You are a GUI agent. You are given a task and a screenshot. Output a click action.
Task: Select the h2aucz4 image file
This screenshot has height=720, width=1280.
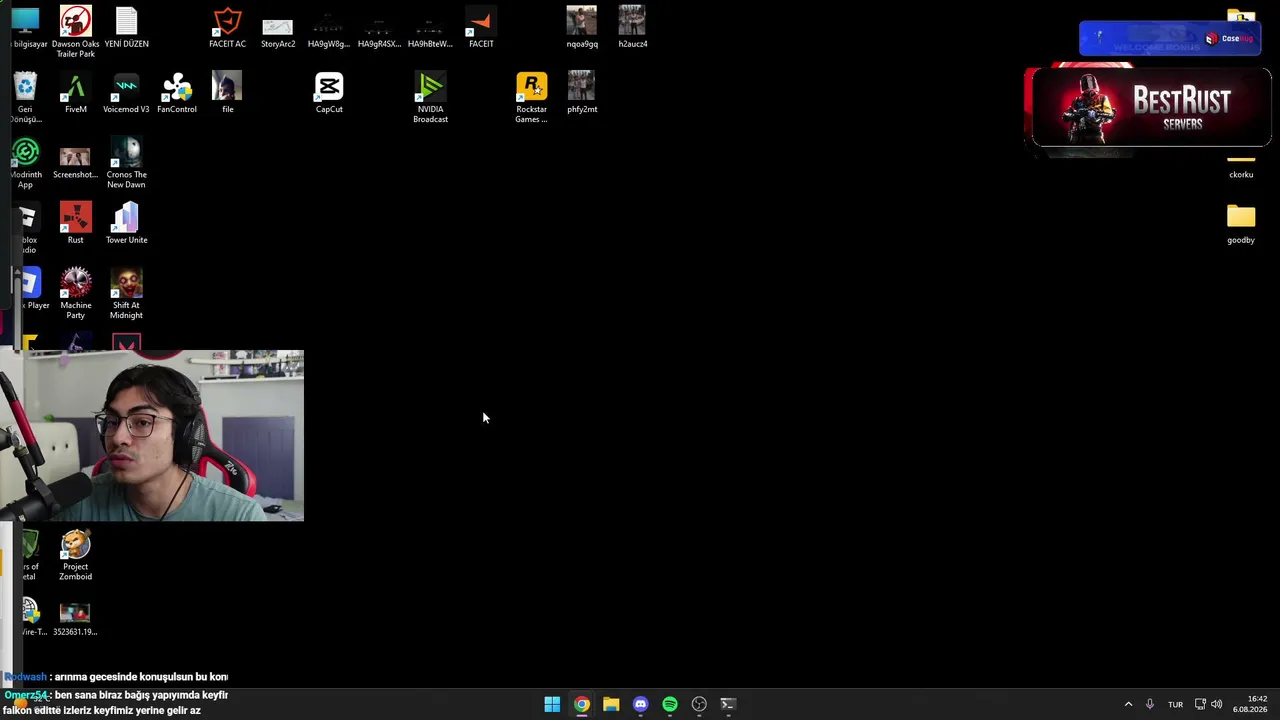(632, 27)
